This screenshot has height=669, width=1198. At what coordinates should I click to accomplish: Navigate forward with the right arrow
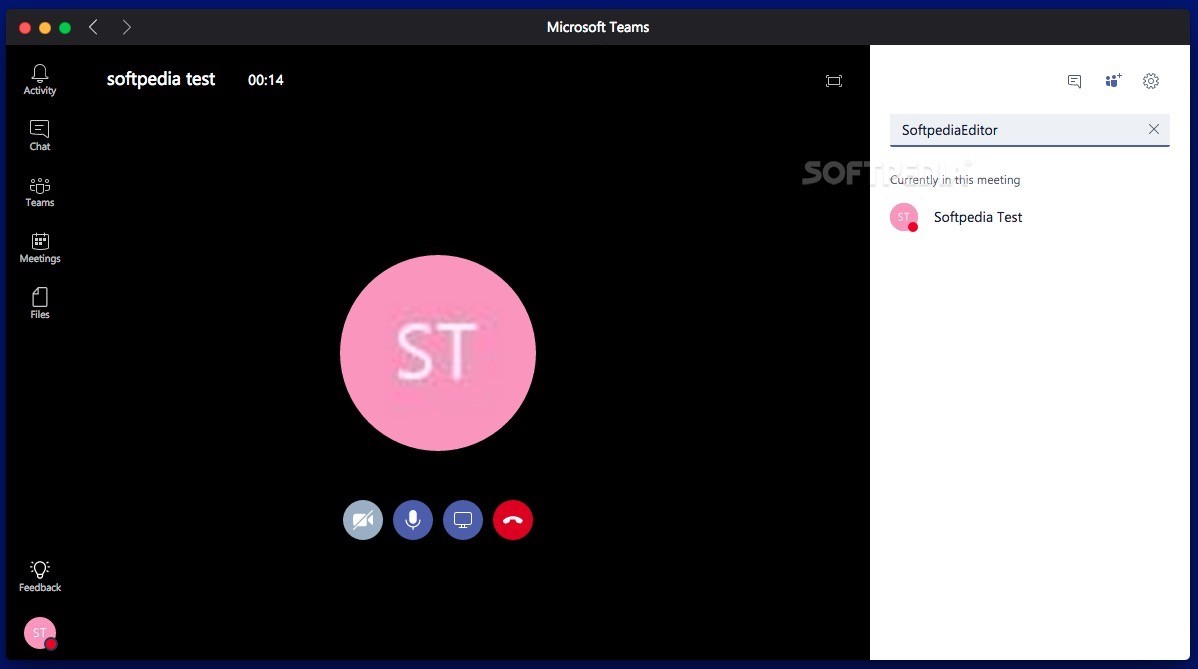126,27
